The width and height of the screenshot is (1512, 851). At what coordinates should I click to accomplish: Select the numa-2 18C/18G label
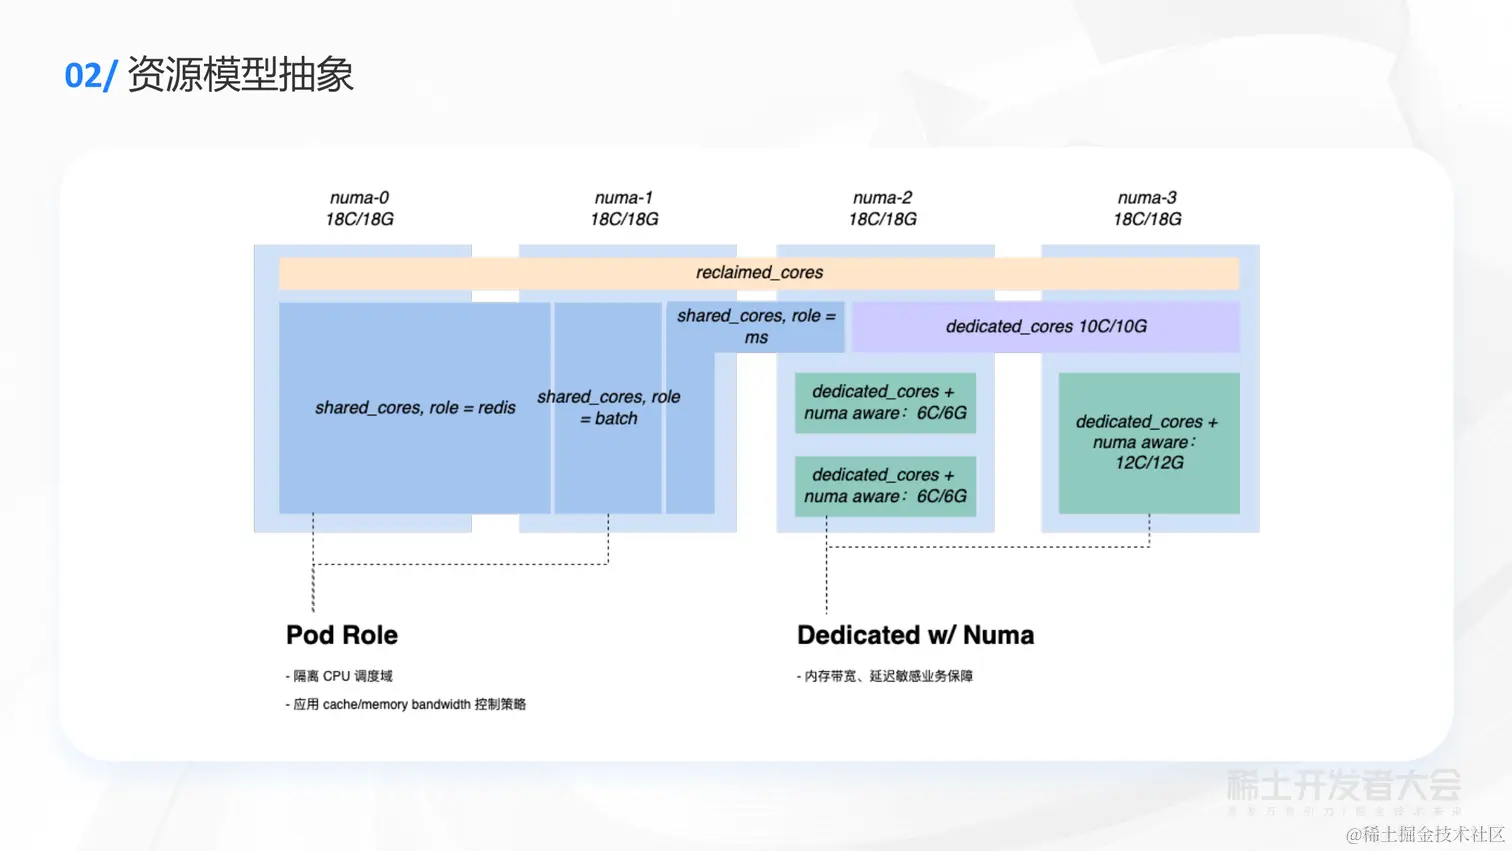point(882,208)
